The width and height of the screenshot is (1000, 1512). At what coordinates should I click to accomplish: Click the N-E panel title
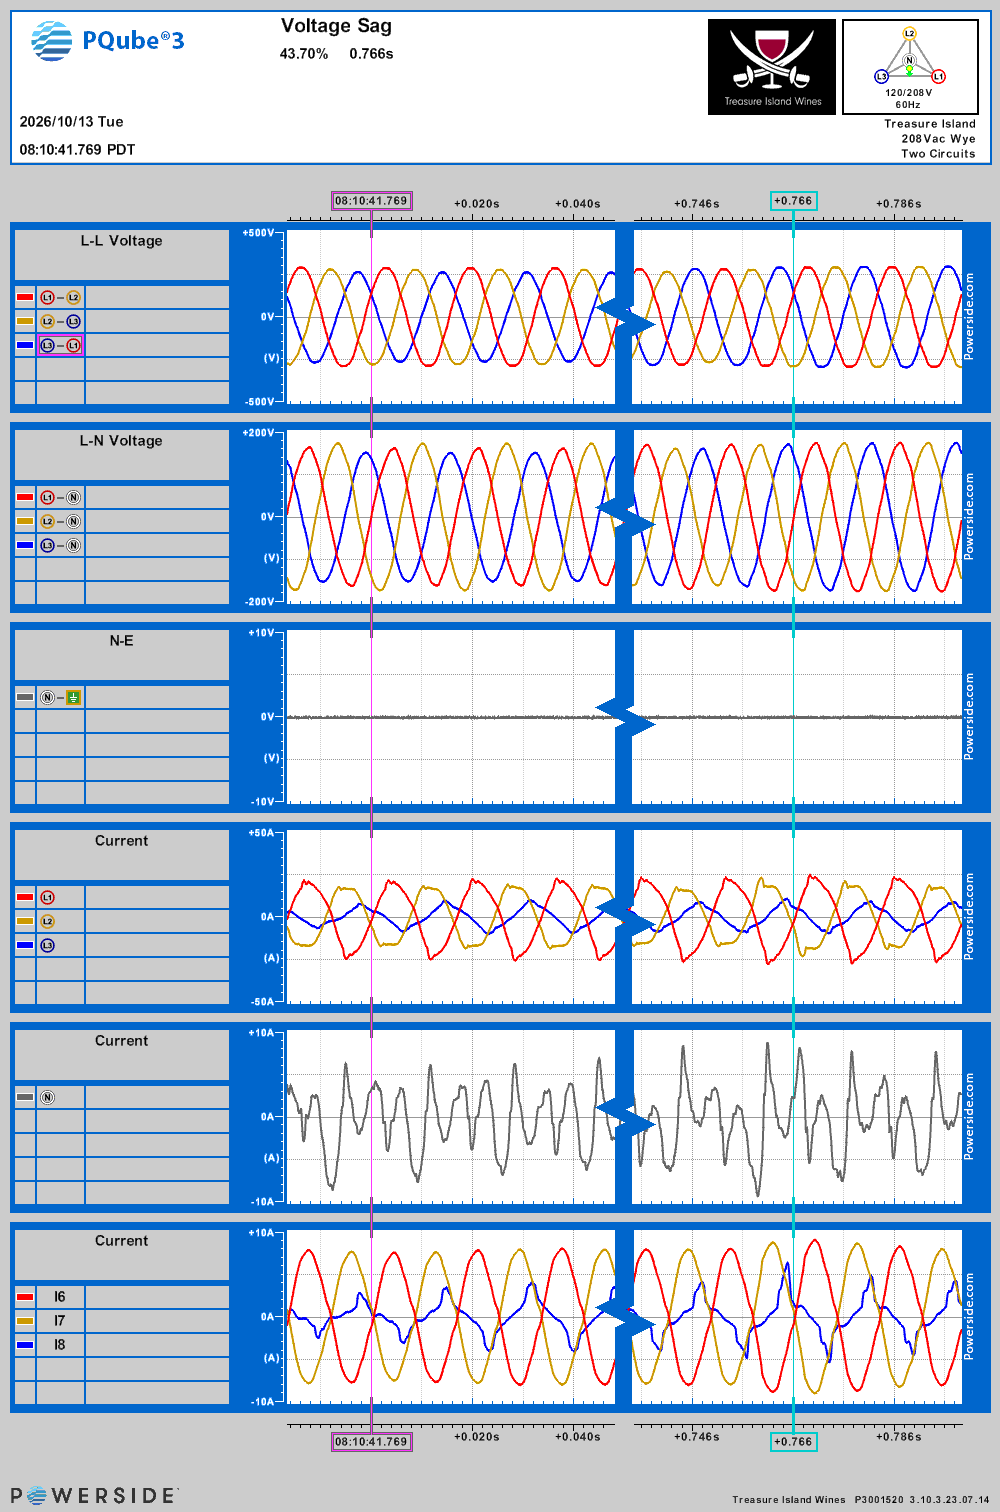[121, 641]
